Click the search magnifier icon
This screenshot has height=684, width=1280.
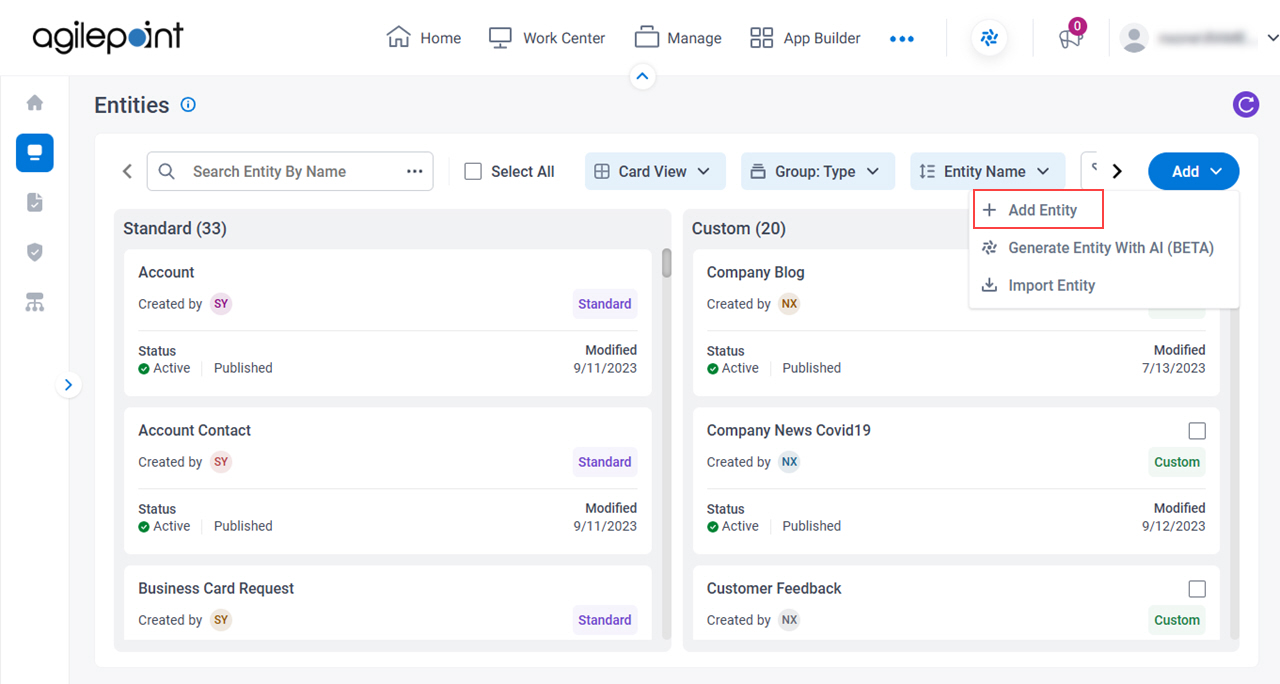click(167, 171)
